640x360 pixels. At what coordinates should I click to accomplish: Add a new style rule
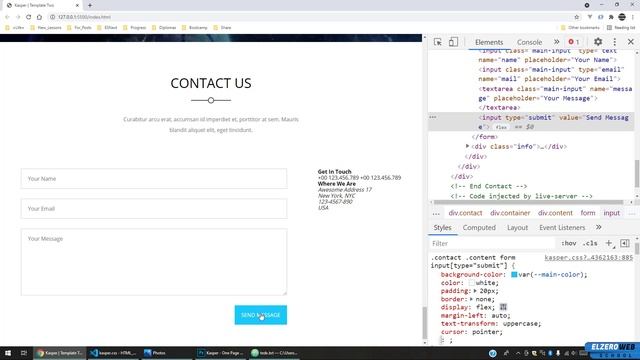609,243
